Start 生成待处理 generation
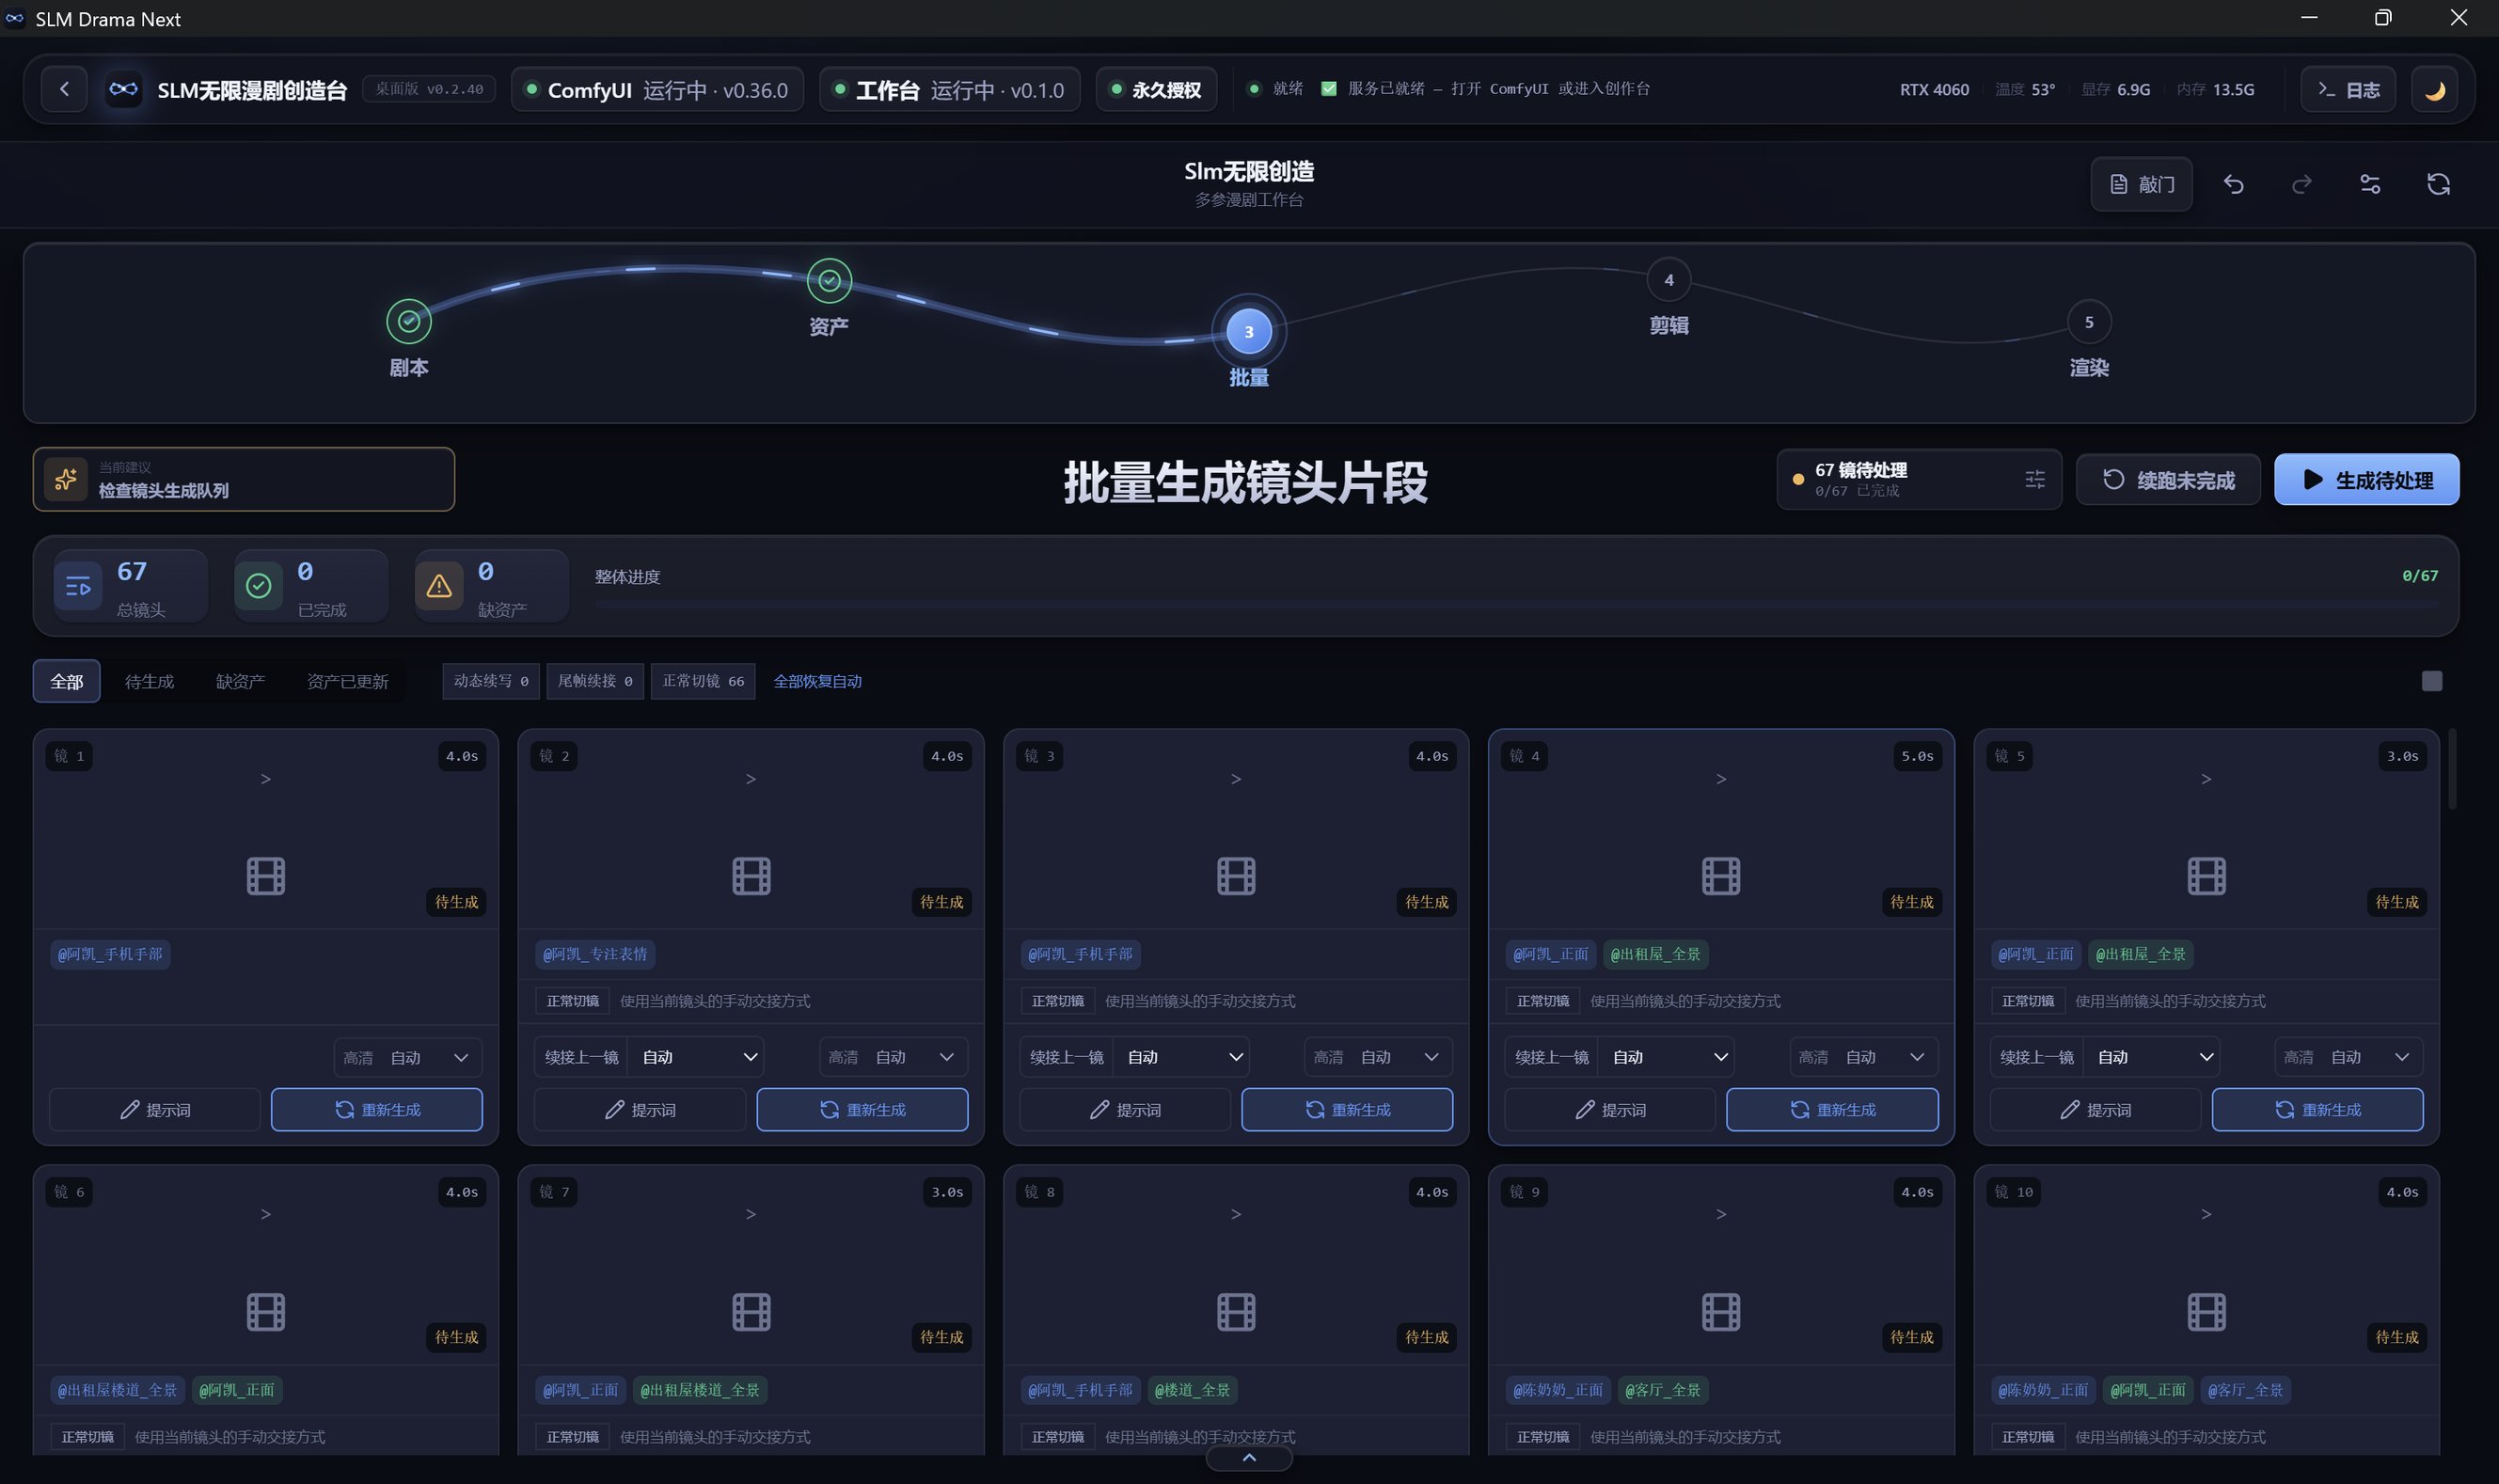 click(2366, 480)
